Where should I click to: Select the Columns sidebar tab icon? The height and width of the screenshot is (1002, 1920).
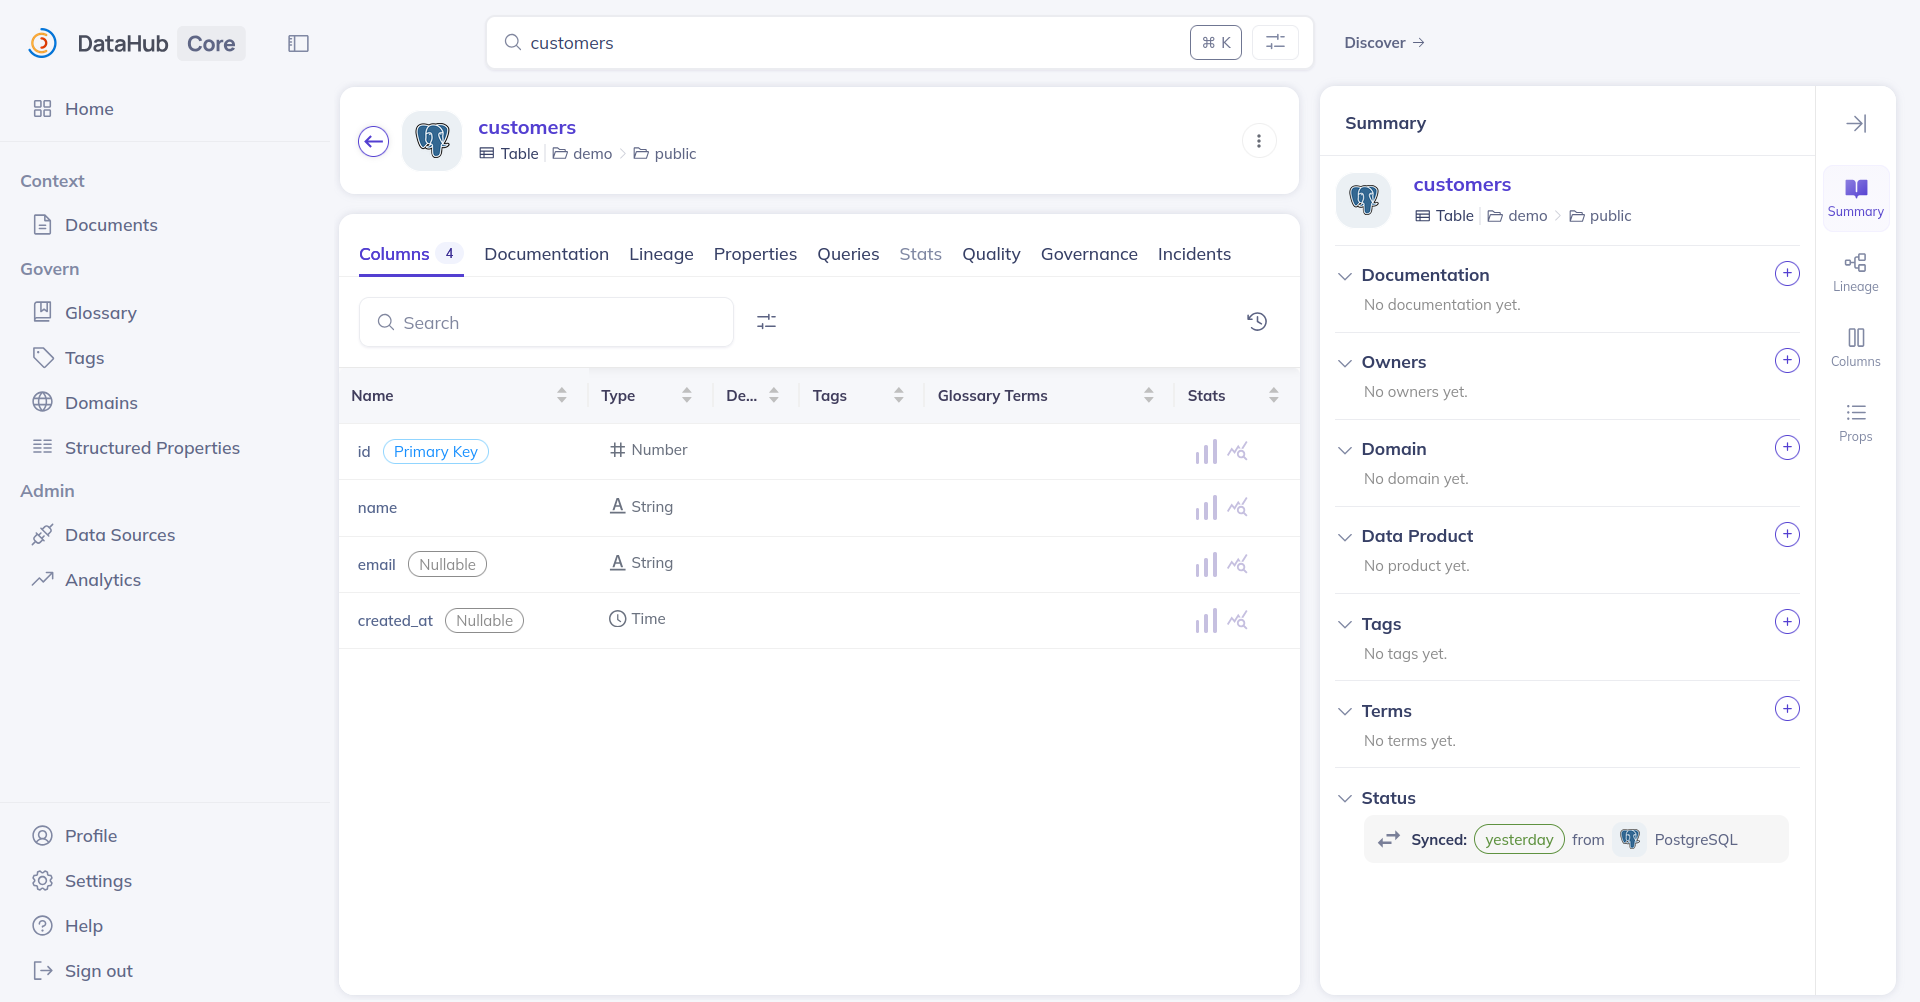click(1856, 347)
